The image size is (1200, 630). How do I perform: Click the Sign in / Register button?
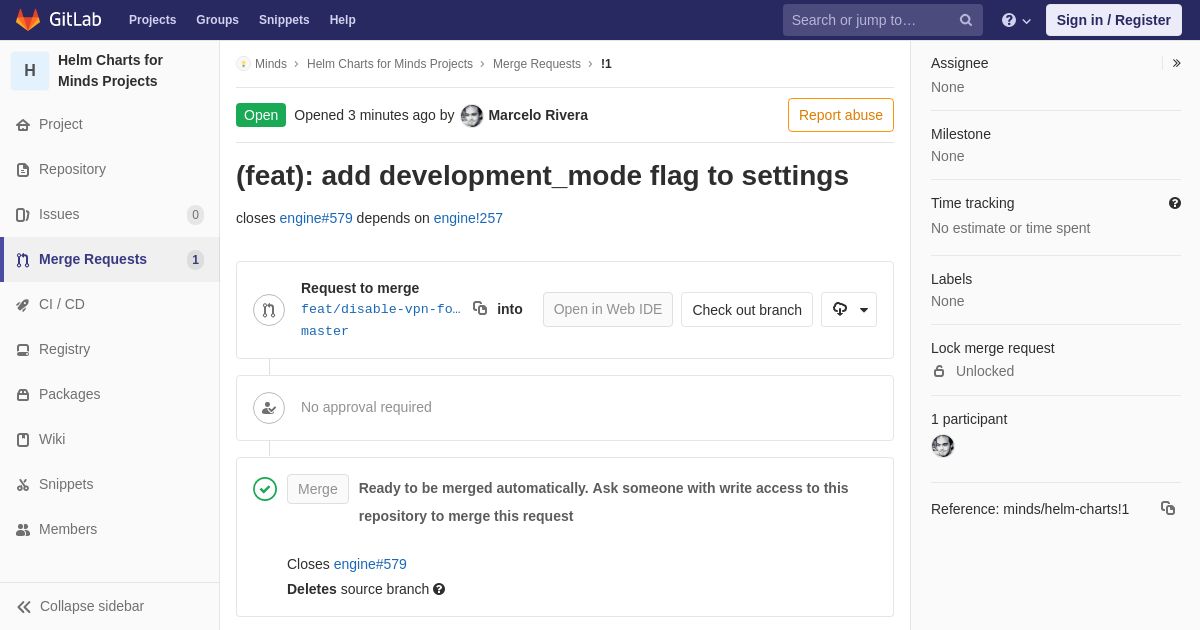pyautogui.click(x=1114, y=20)
